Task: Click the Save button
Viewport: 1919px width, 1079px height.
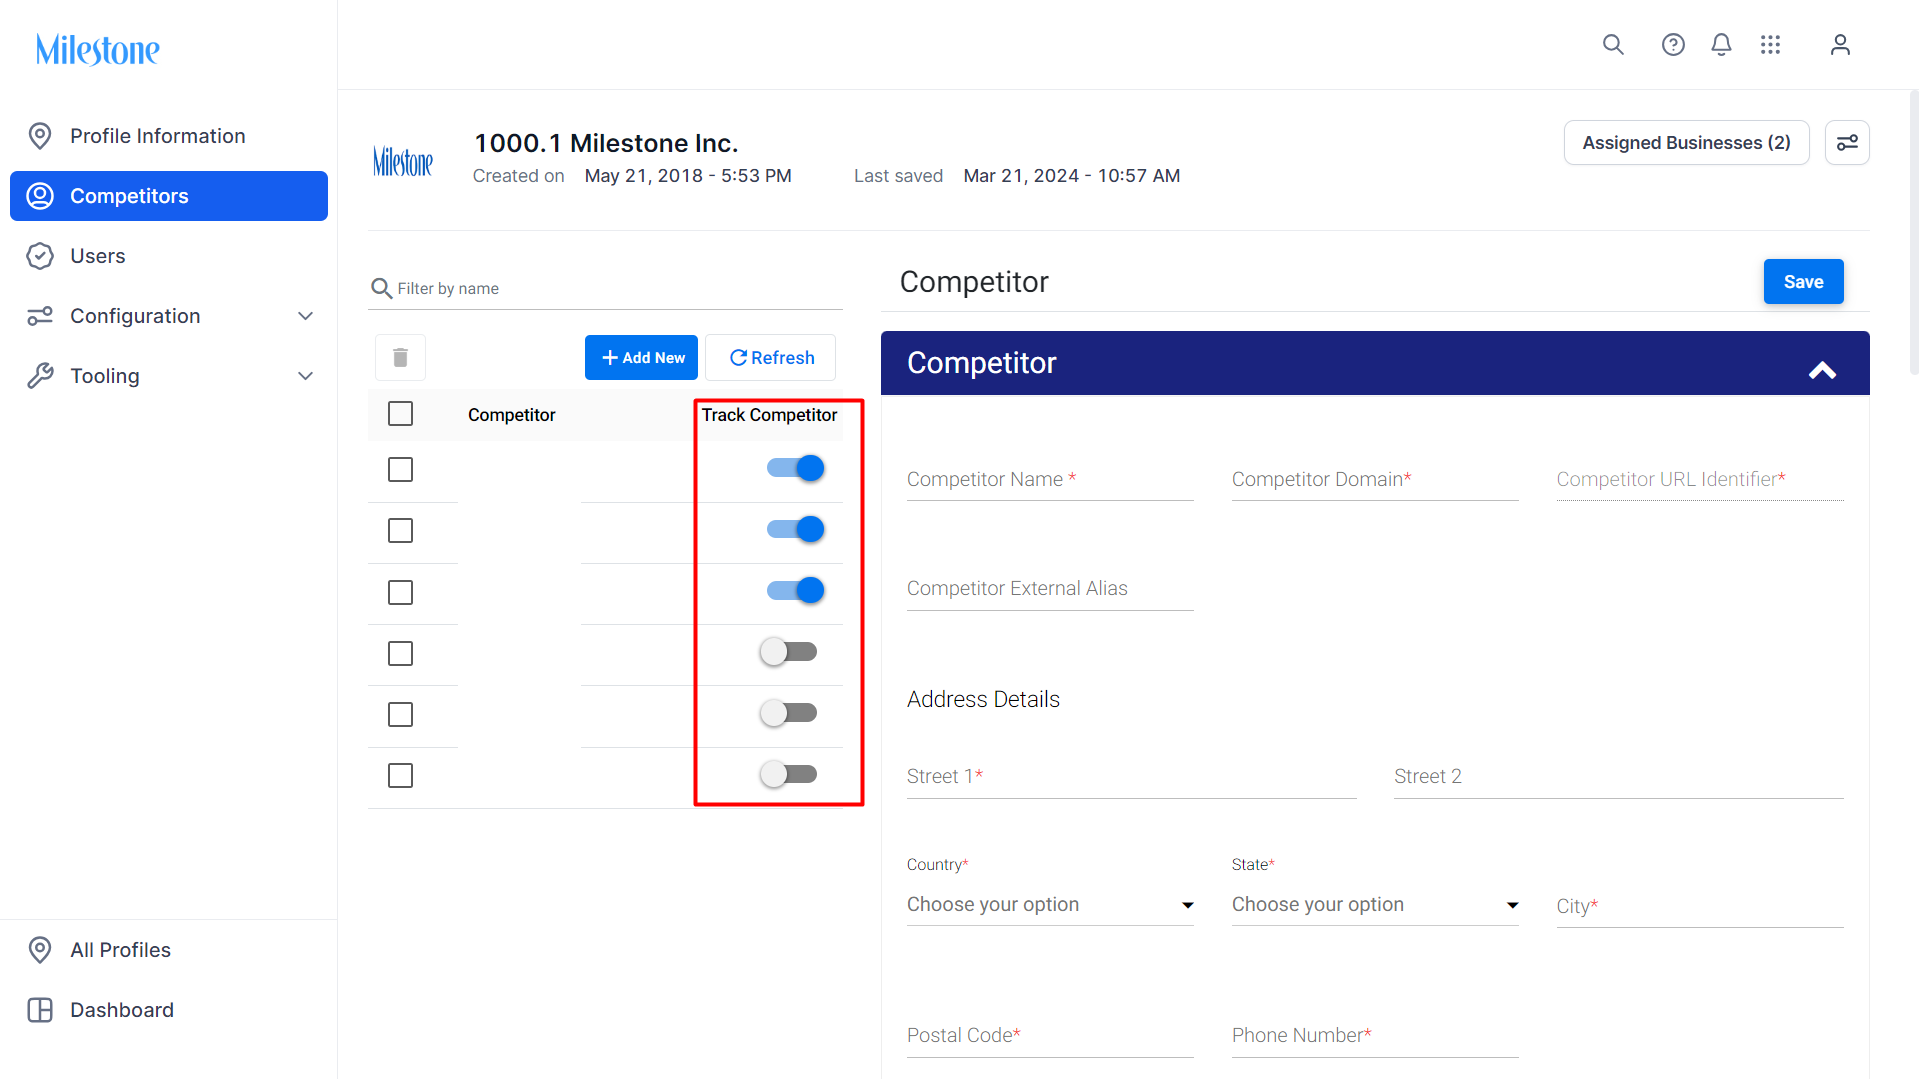Action: click(x=1803, y=282)
